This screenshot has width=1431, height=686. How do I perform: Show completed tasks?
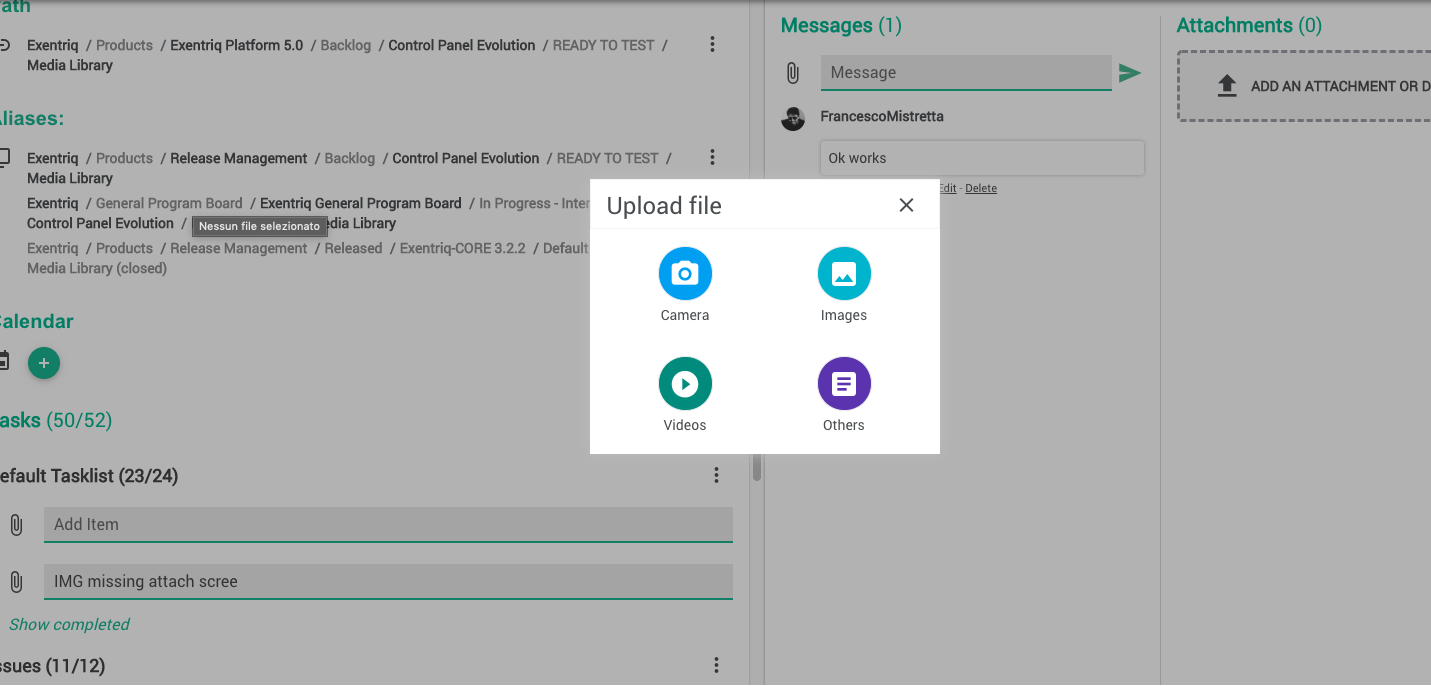tap(69, 625)
